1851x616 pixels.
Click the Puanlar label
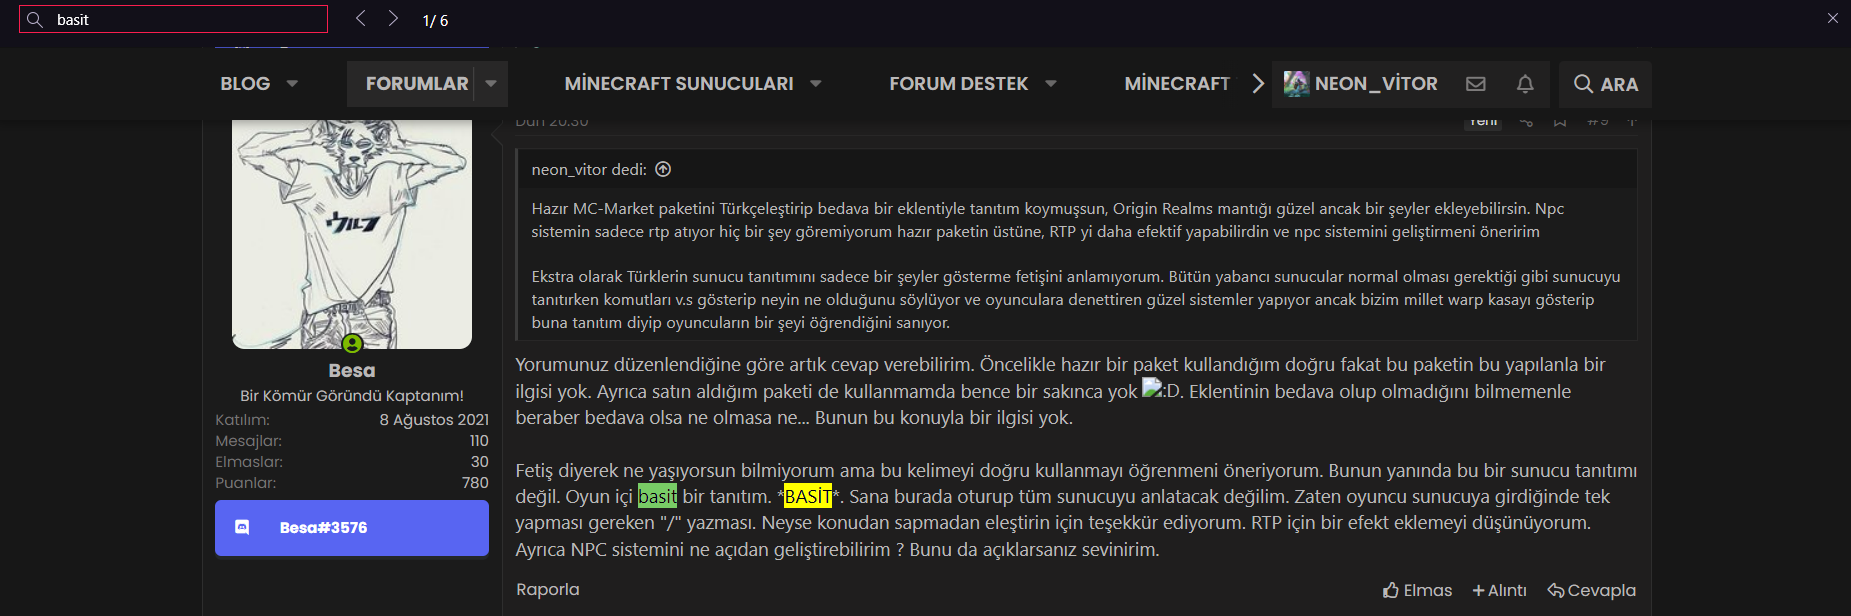point(245,483)
